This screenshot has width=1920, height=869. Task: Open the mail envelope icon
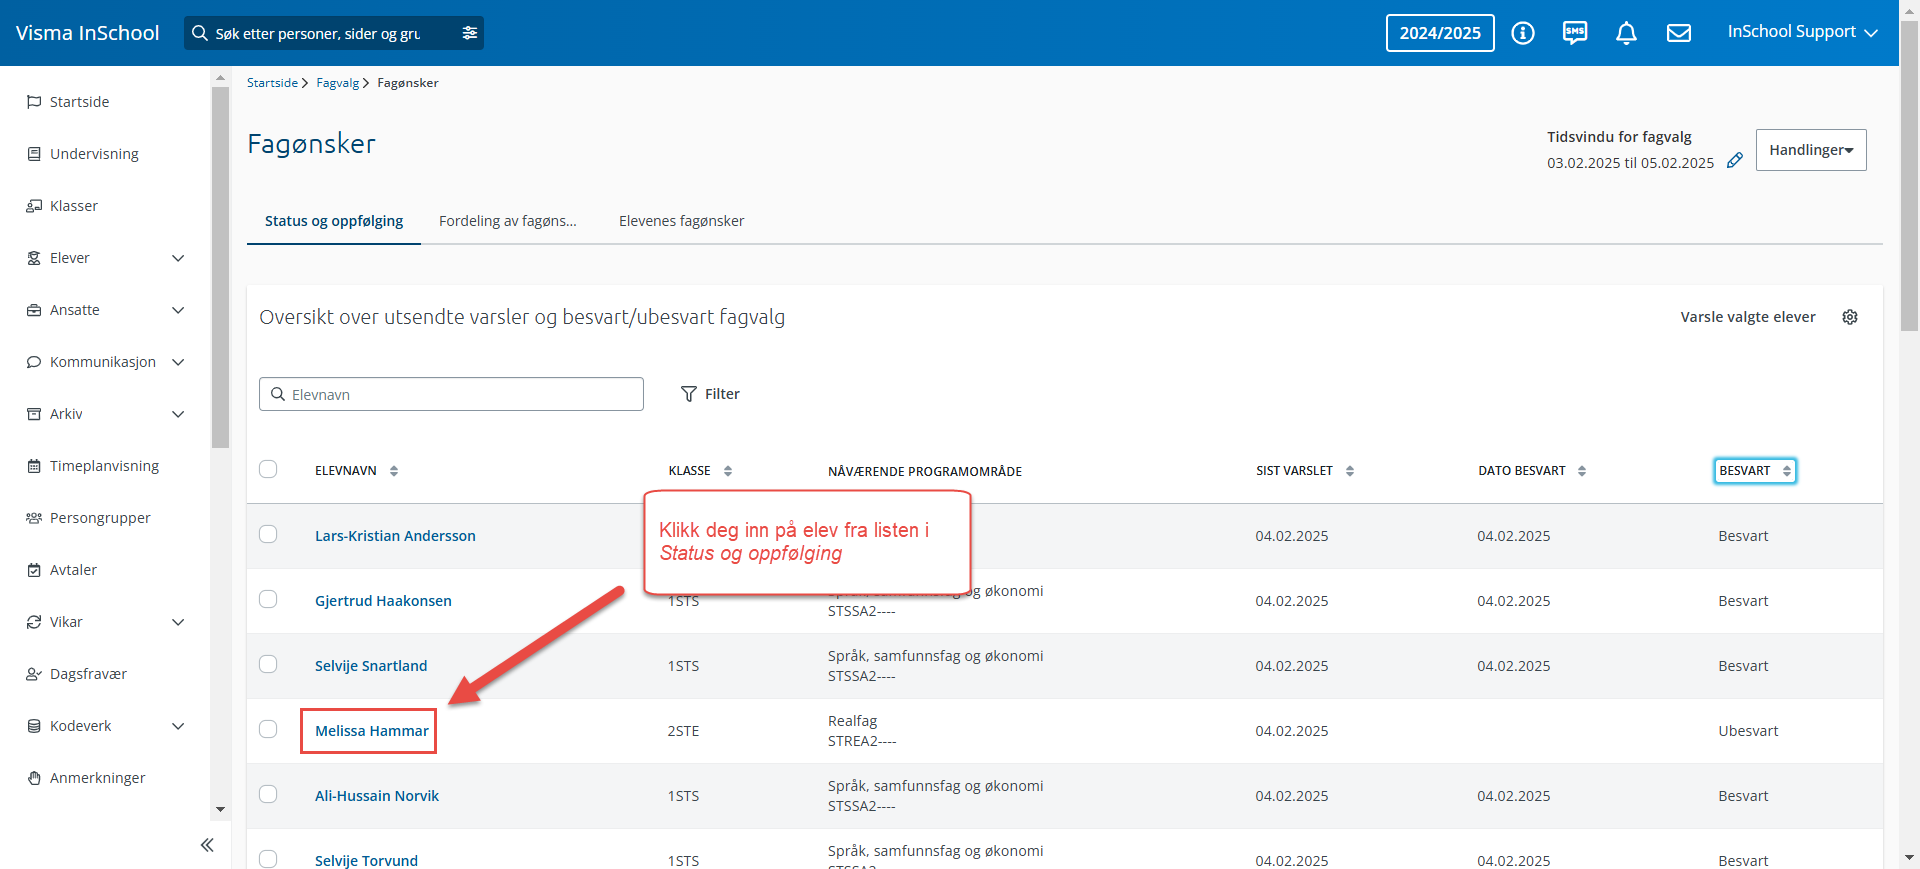click(1679, 33)
